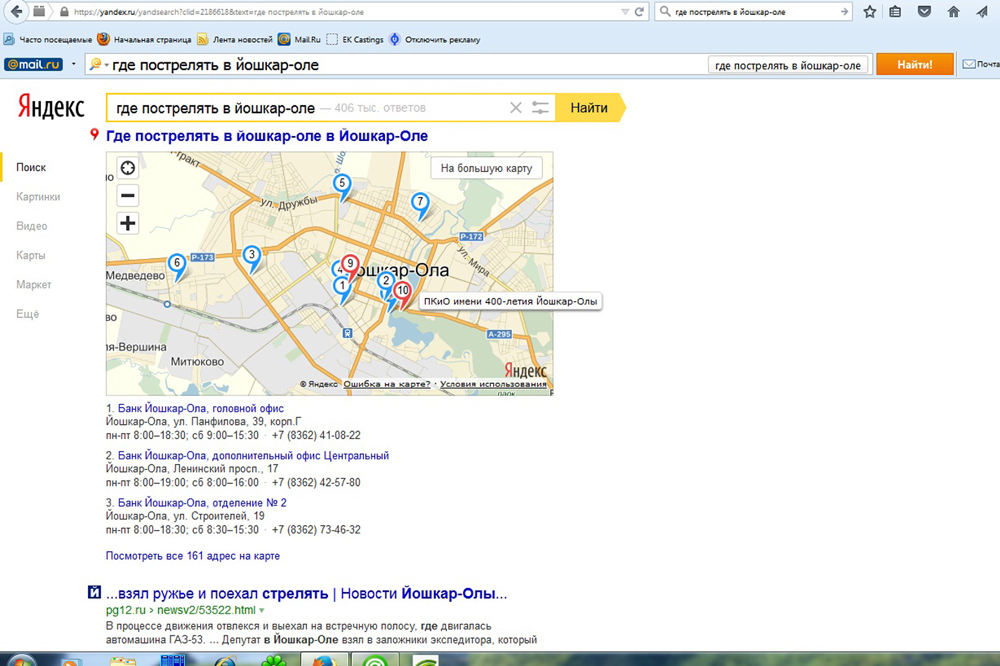Clear the Yandex search query
Viewport: 1000px width, 666px height.
(515, 108)
